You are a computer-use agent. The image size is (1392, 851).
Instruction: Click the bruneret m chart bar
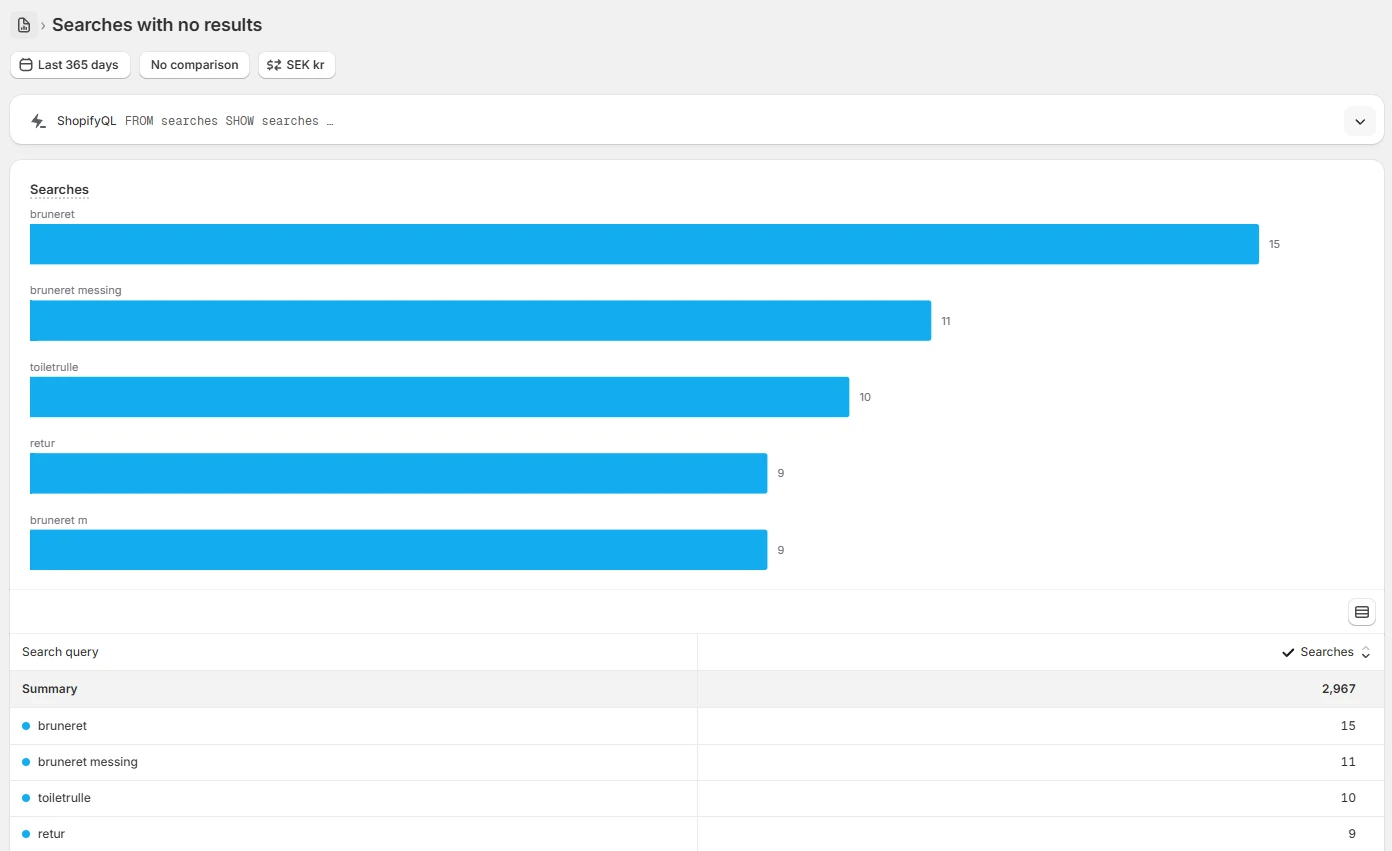pyautogui.click(x=398, y=550)
